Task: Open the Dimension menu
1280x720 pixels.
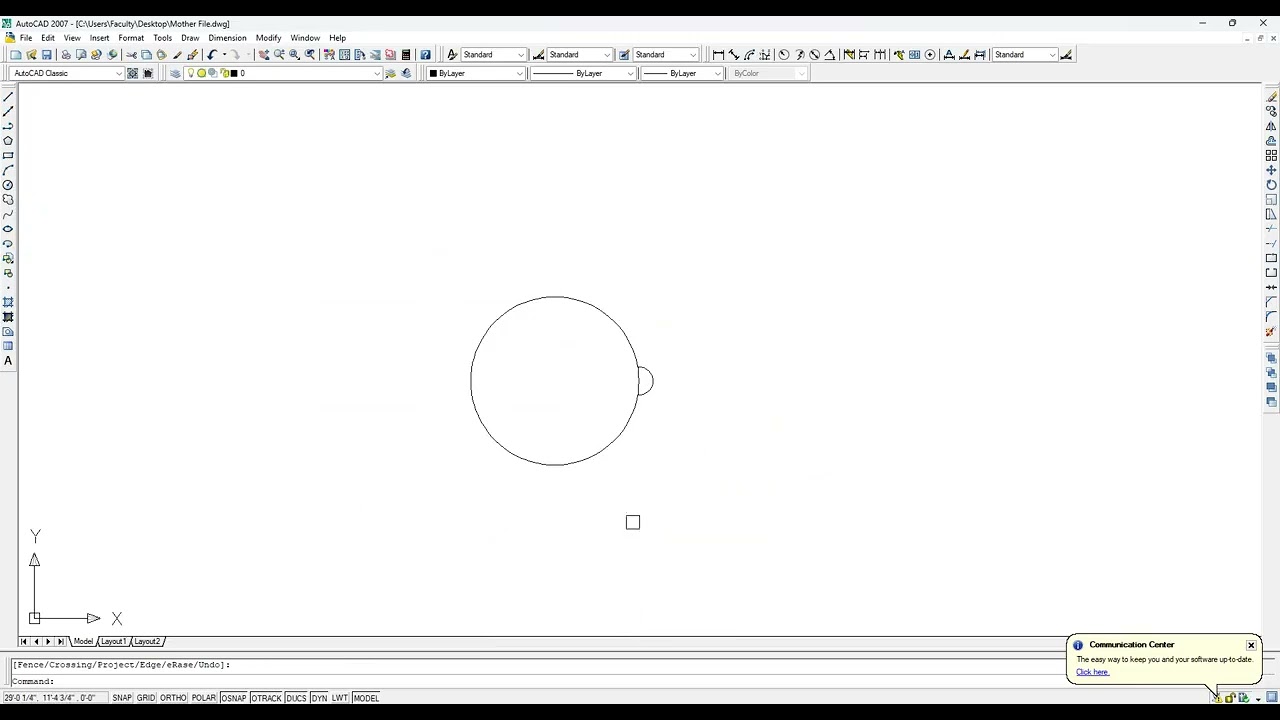Action: [227, 38]
